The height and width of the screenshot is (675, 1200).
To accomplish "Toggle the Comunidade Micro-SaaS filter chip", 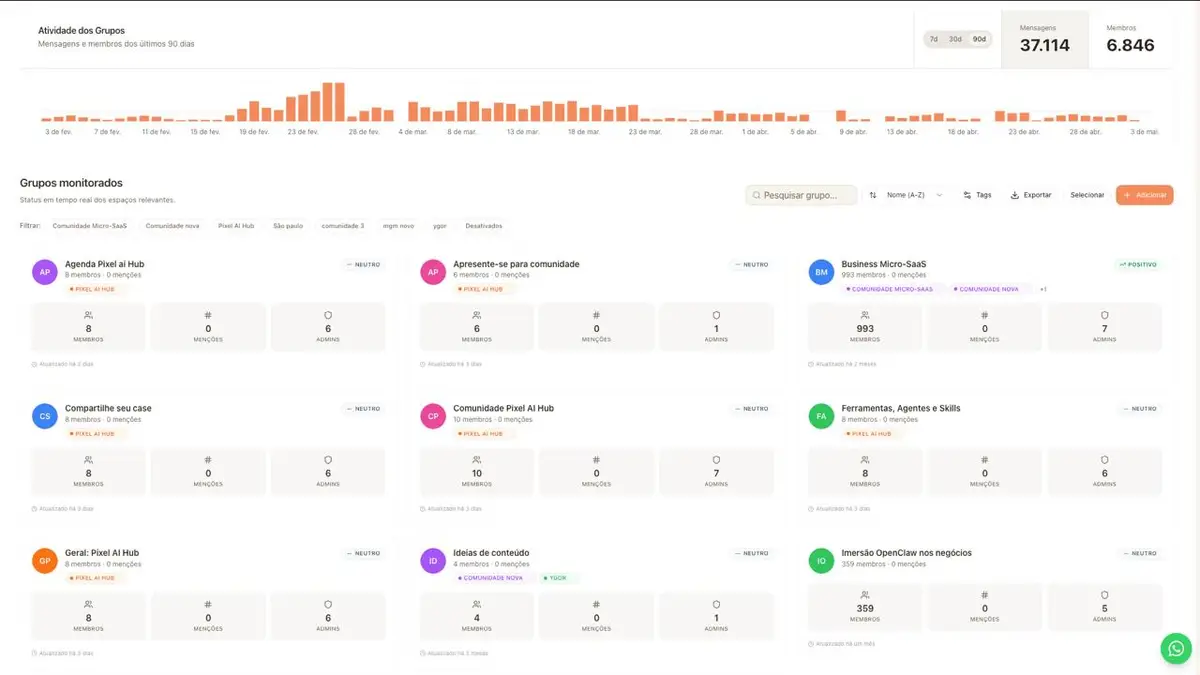I will 90,226.
